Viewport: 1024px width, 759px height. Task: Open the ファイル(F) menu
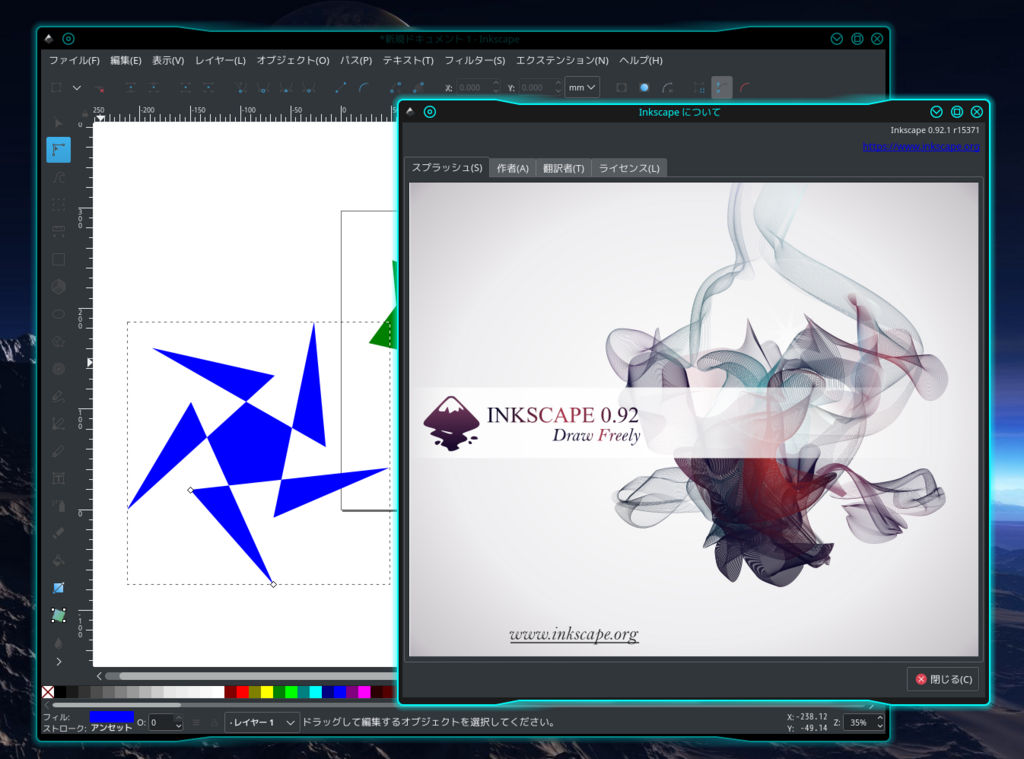[74, 60]
